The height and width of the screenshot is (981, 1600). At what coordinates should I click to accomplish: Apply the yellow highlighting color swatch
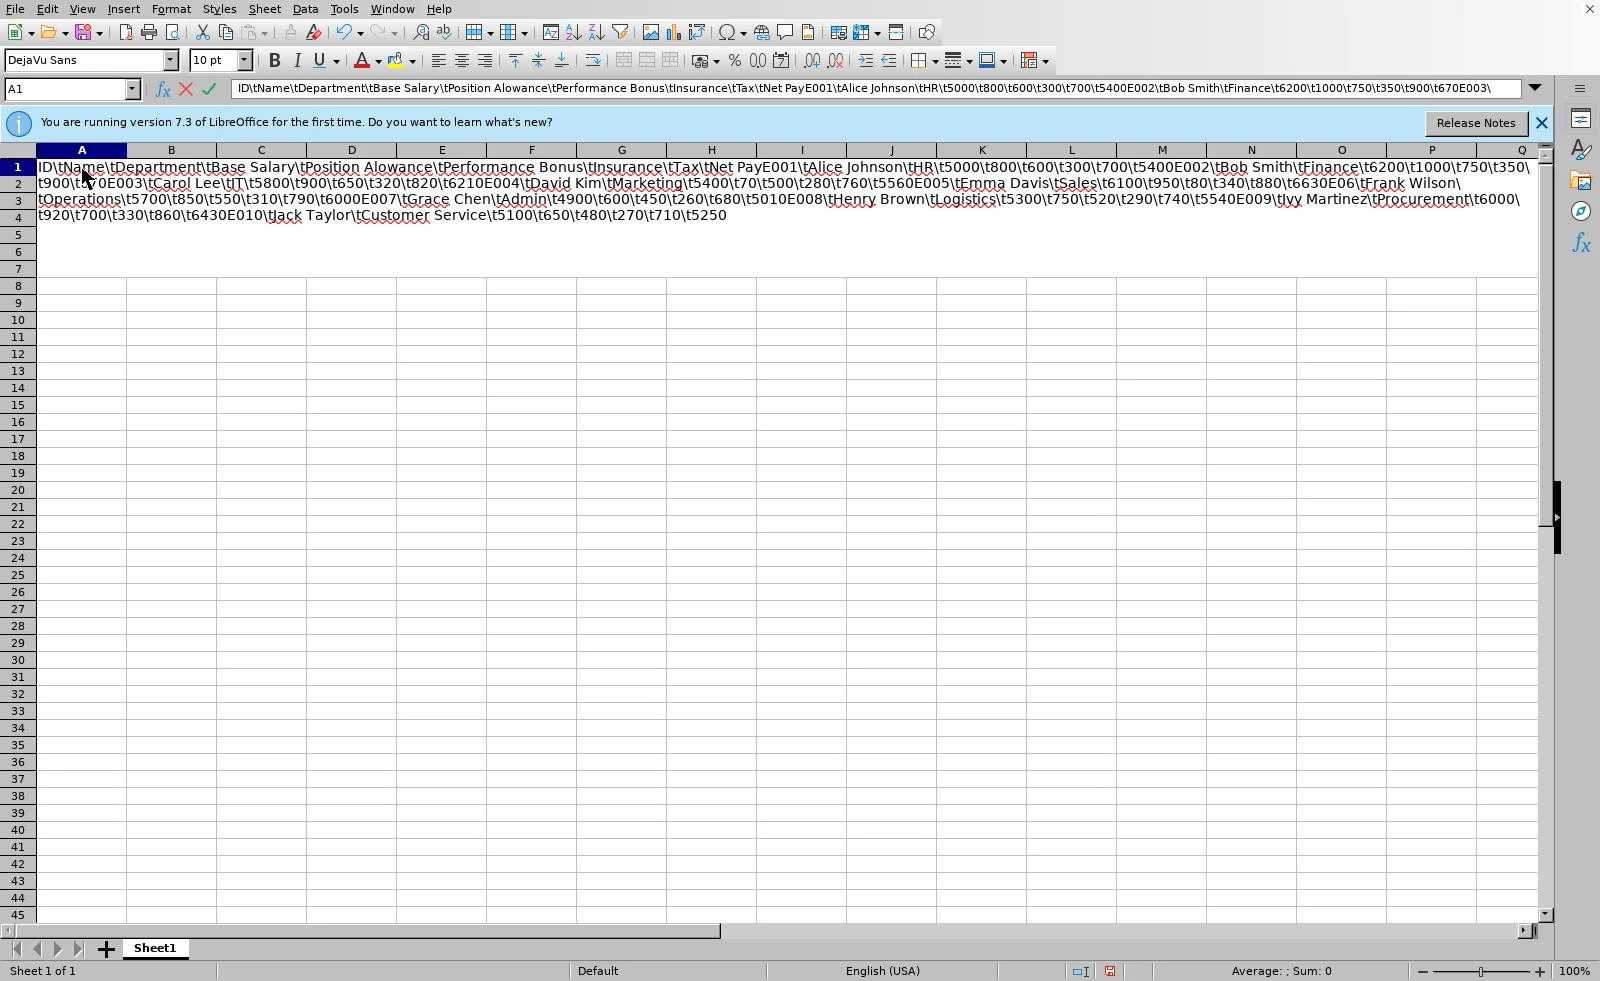pyautogui.click(x=396, y=61)
